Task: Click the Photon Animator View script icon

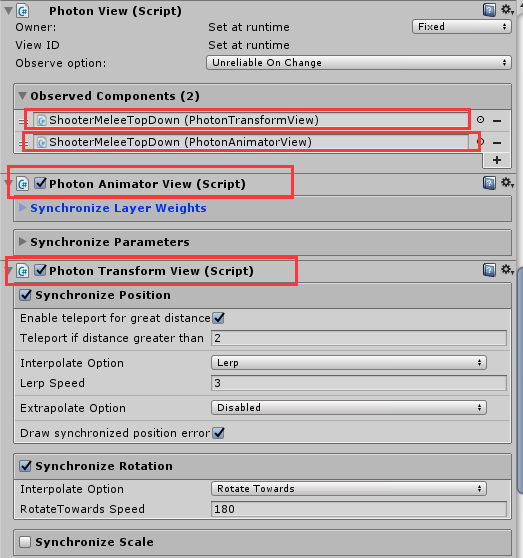Action: point(23,184)
